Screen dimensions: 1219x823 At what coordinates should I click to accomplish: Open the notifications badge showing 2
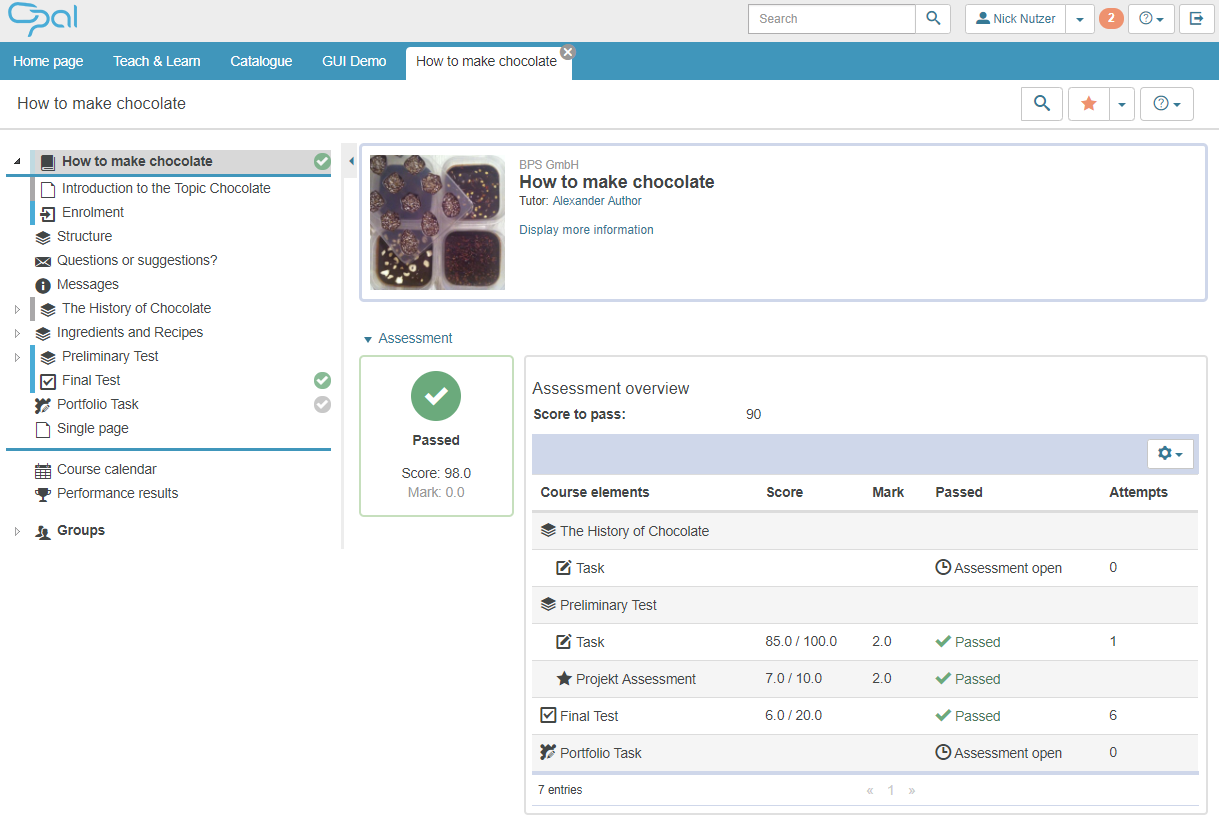(1111, 19)
